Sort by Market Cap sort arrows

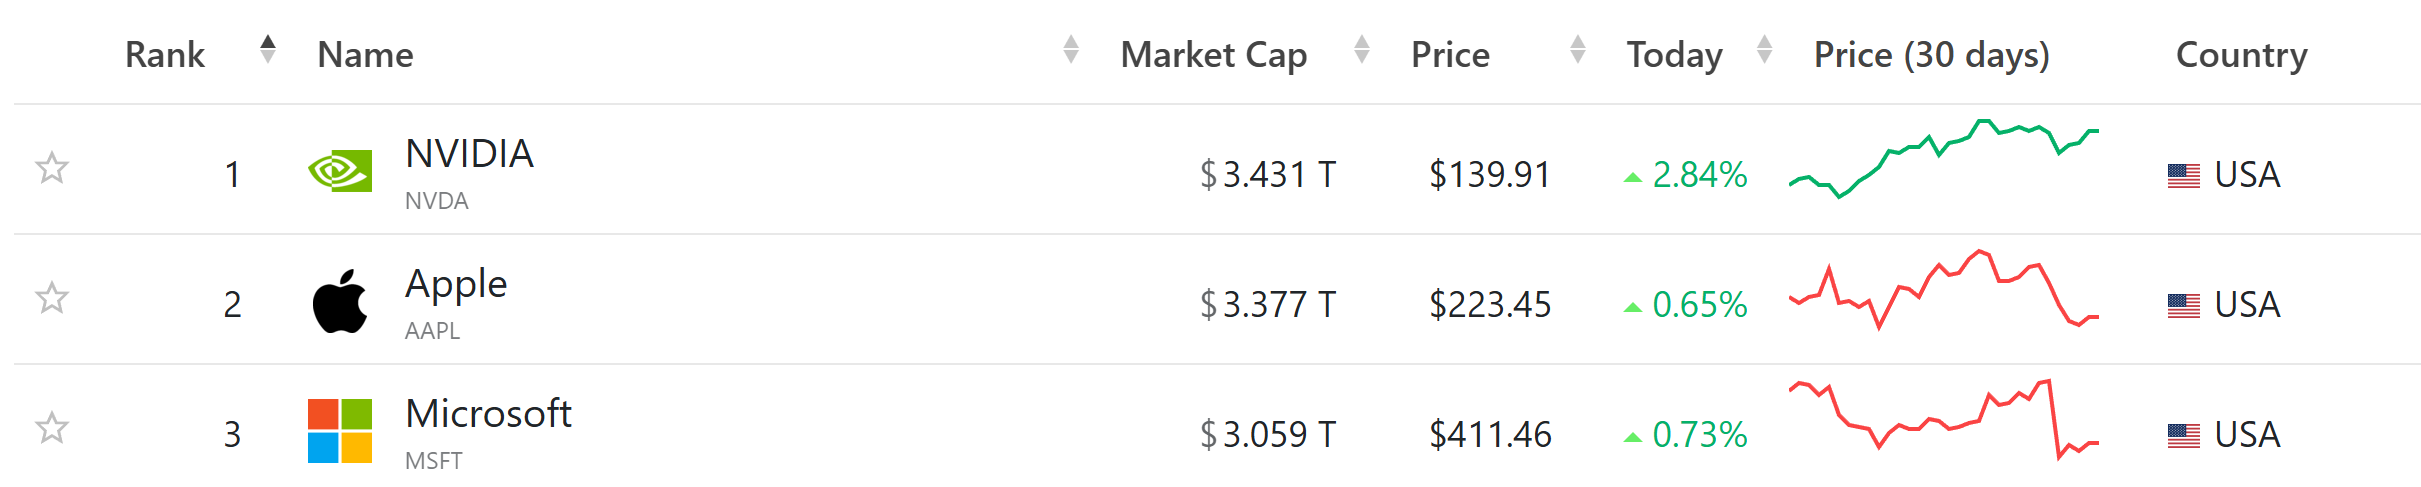1361,49
